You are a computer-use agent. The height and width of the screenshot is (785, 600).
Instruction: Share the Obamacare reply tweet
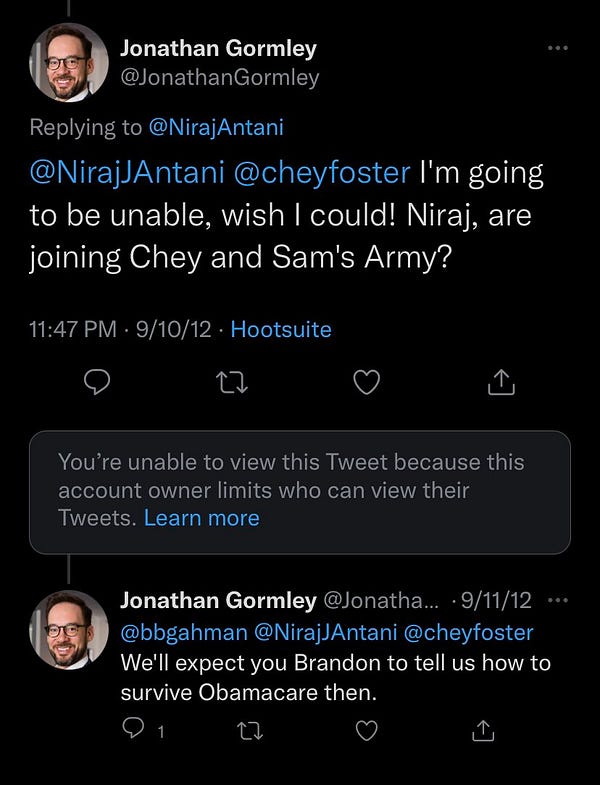(482, 731)
